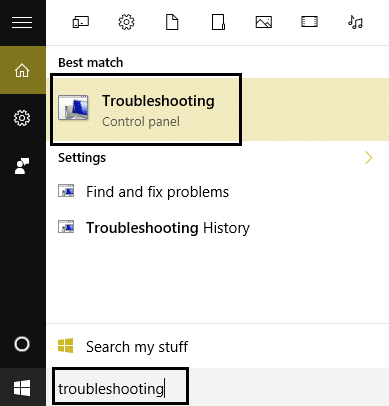Filter results by Folders icon
Screen dimensions: 389x406
click(218, 22)
